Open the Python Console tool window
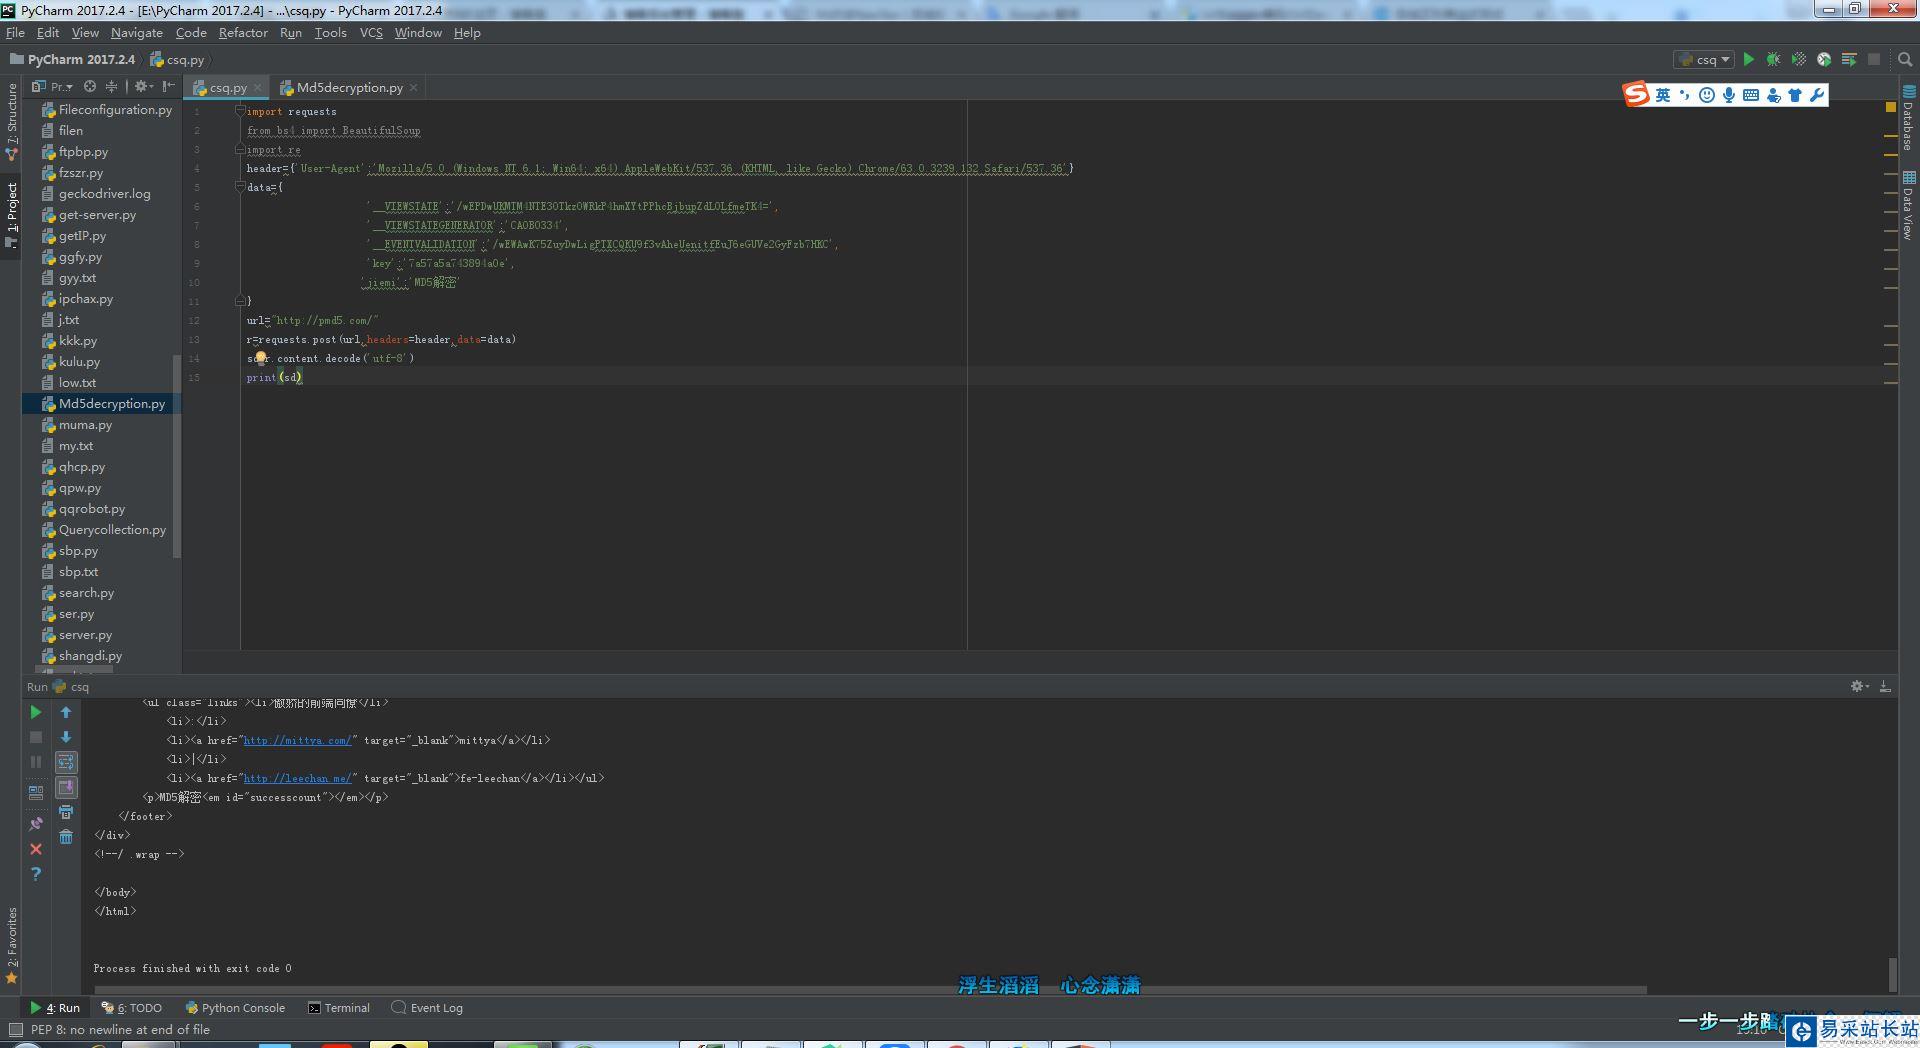Screen dimensions: 1920x1048 (x=235, y=1008)
